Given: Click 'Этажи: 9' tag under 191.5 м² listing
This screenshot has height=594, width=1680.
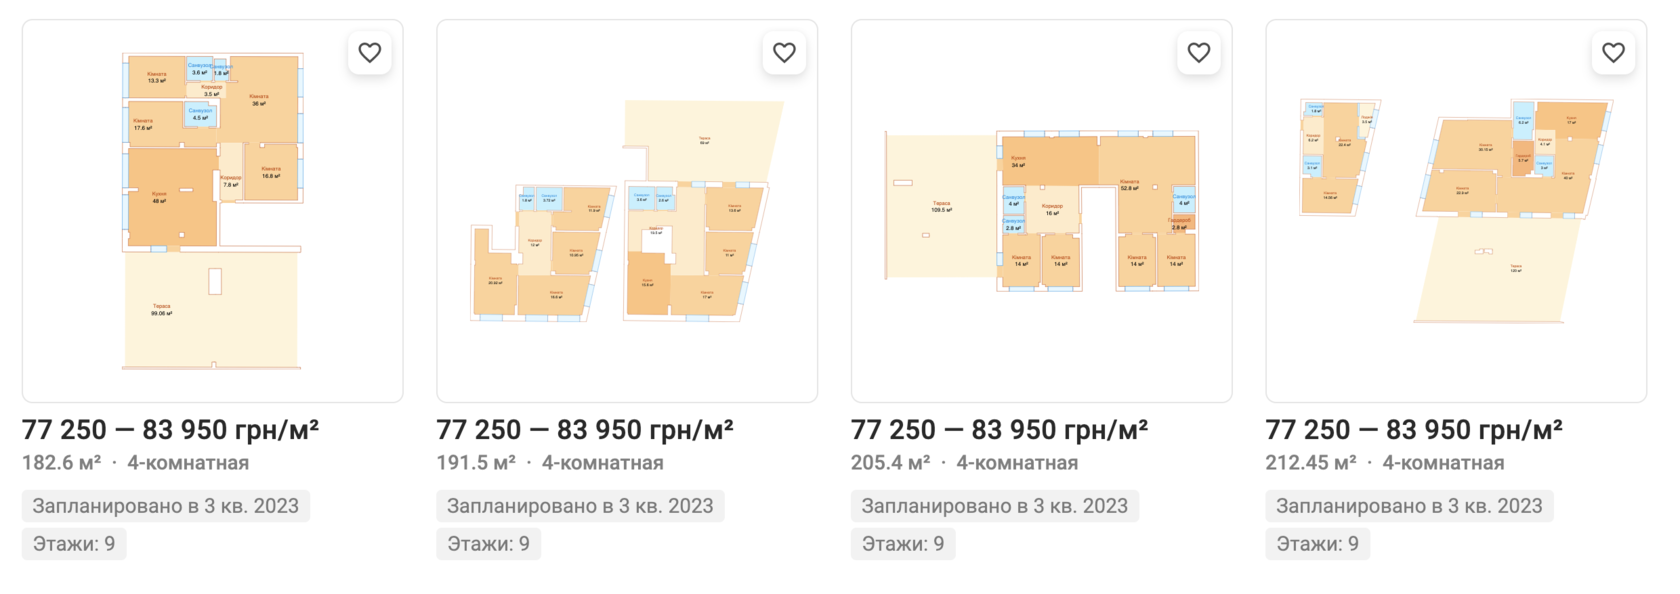Looking at the screenshot, I should (x=488, y=544).
